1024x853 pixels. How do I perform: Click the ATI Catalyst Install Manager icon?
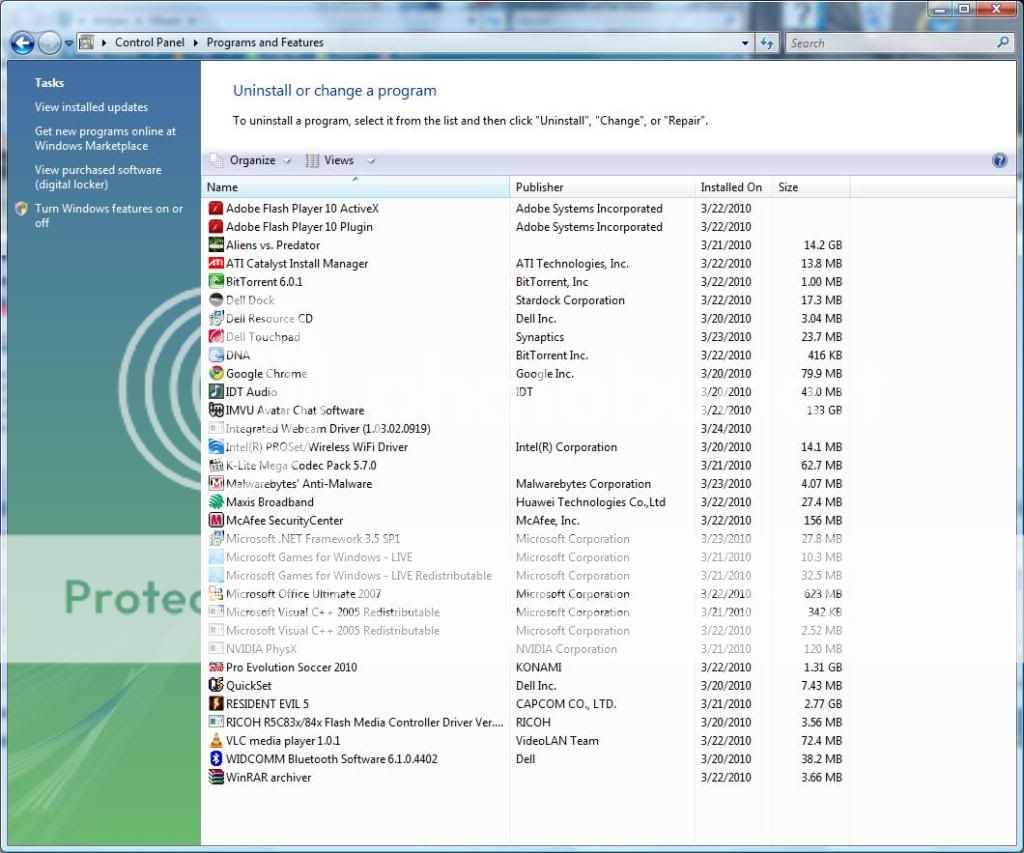(216, 263)
